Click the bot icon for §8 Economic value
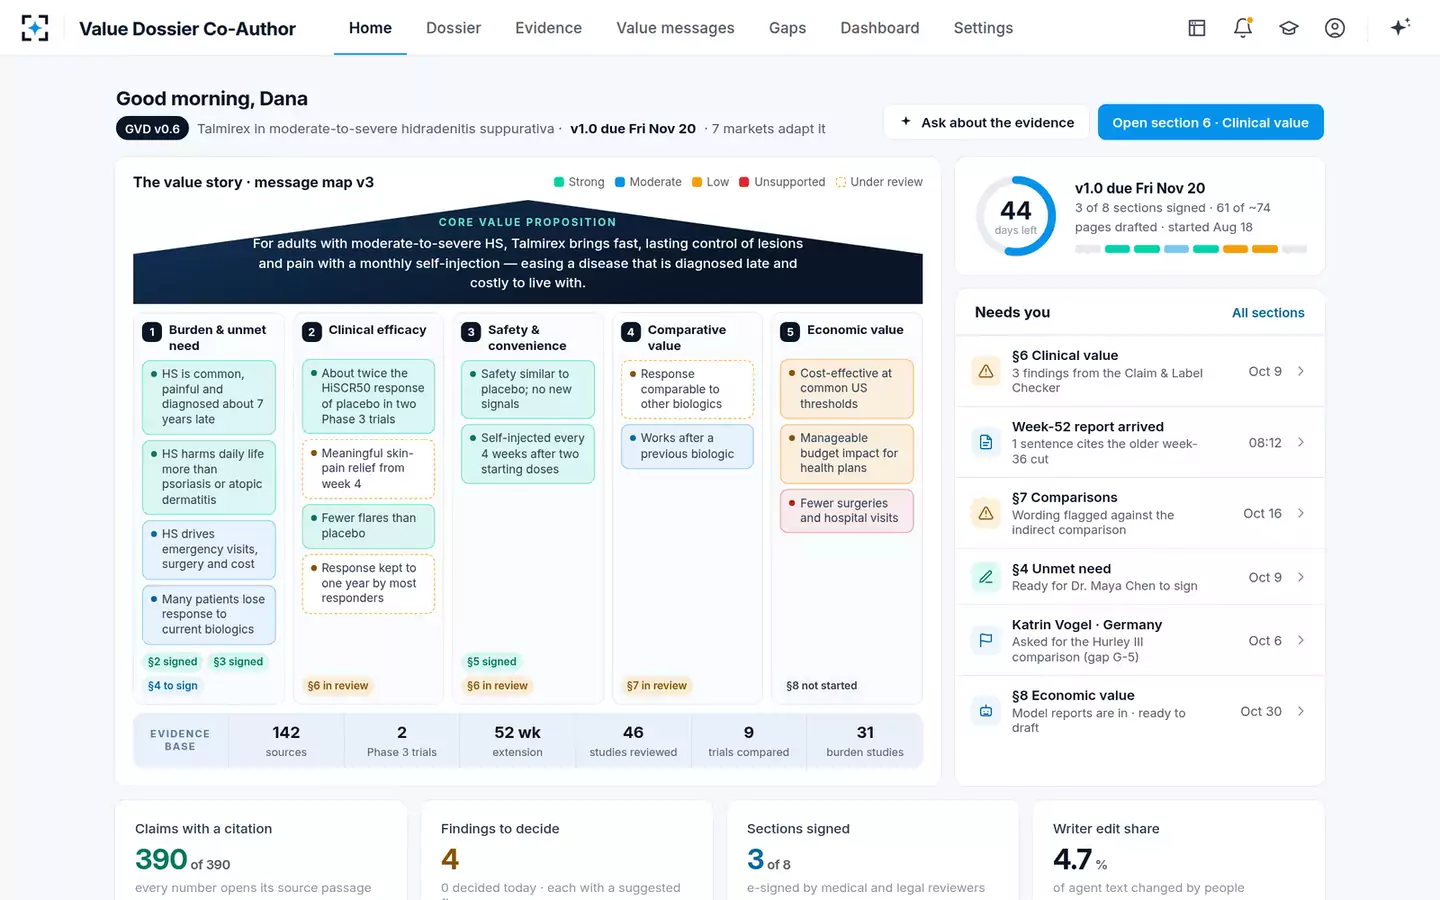 pos(986,711)
